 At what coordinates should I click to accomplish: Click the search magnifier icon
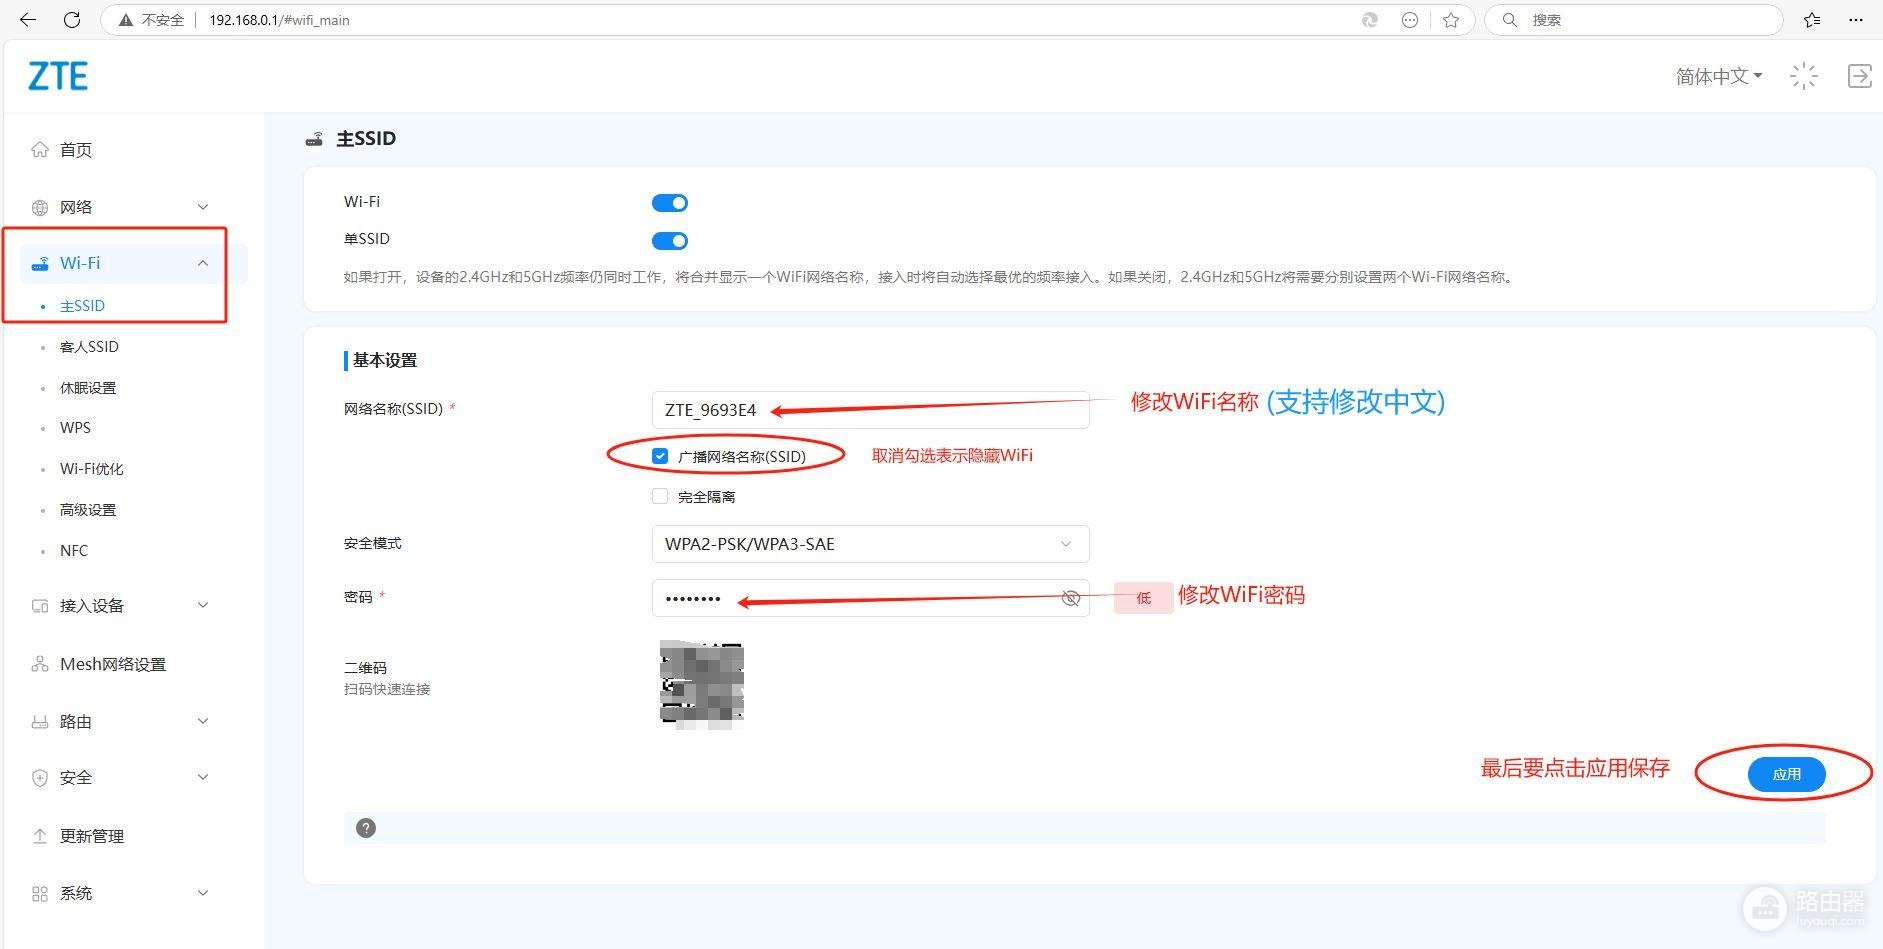tap(1510, 20)
